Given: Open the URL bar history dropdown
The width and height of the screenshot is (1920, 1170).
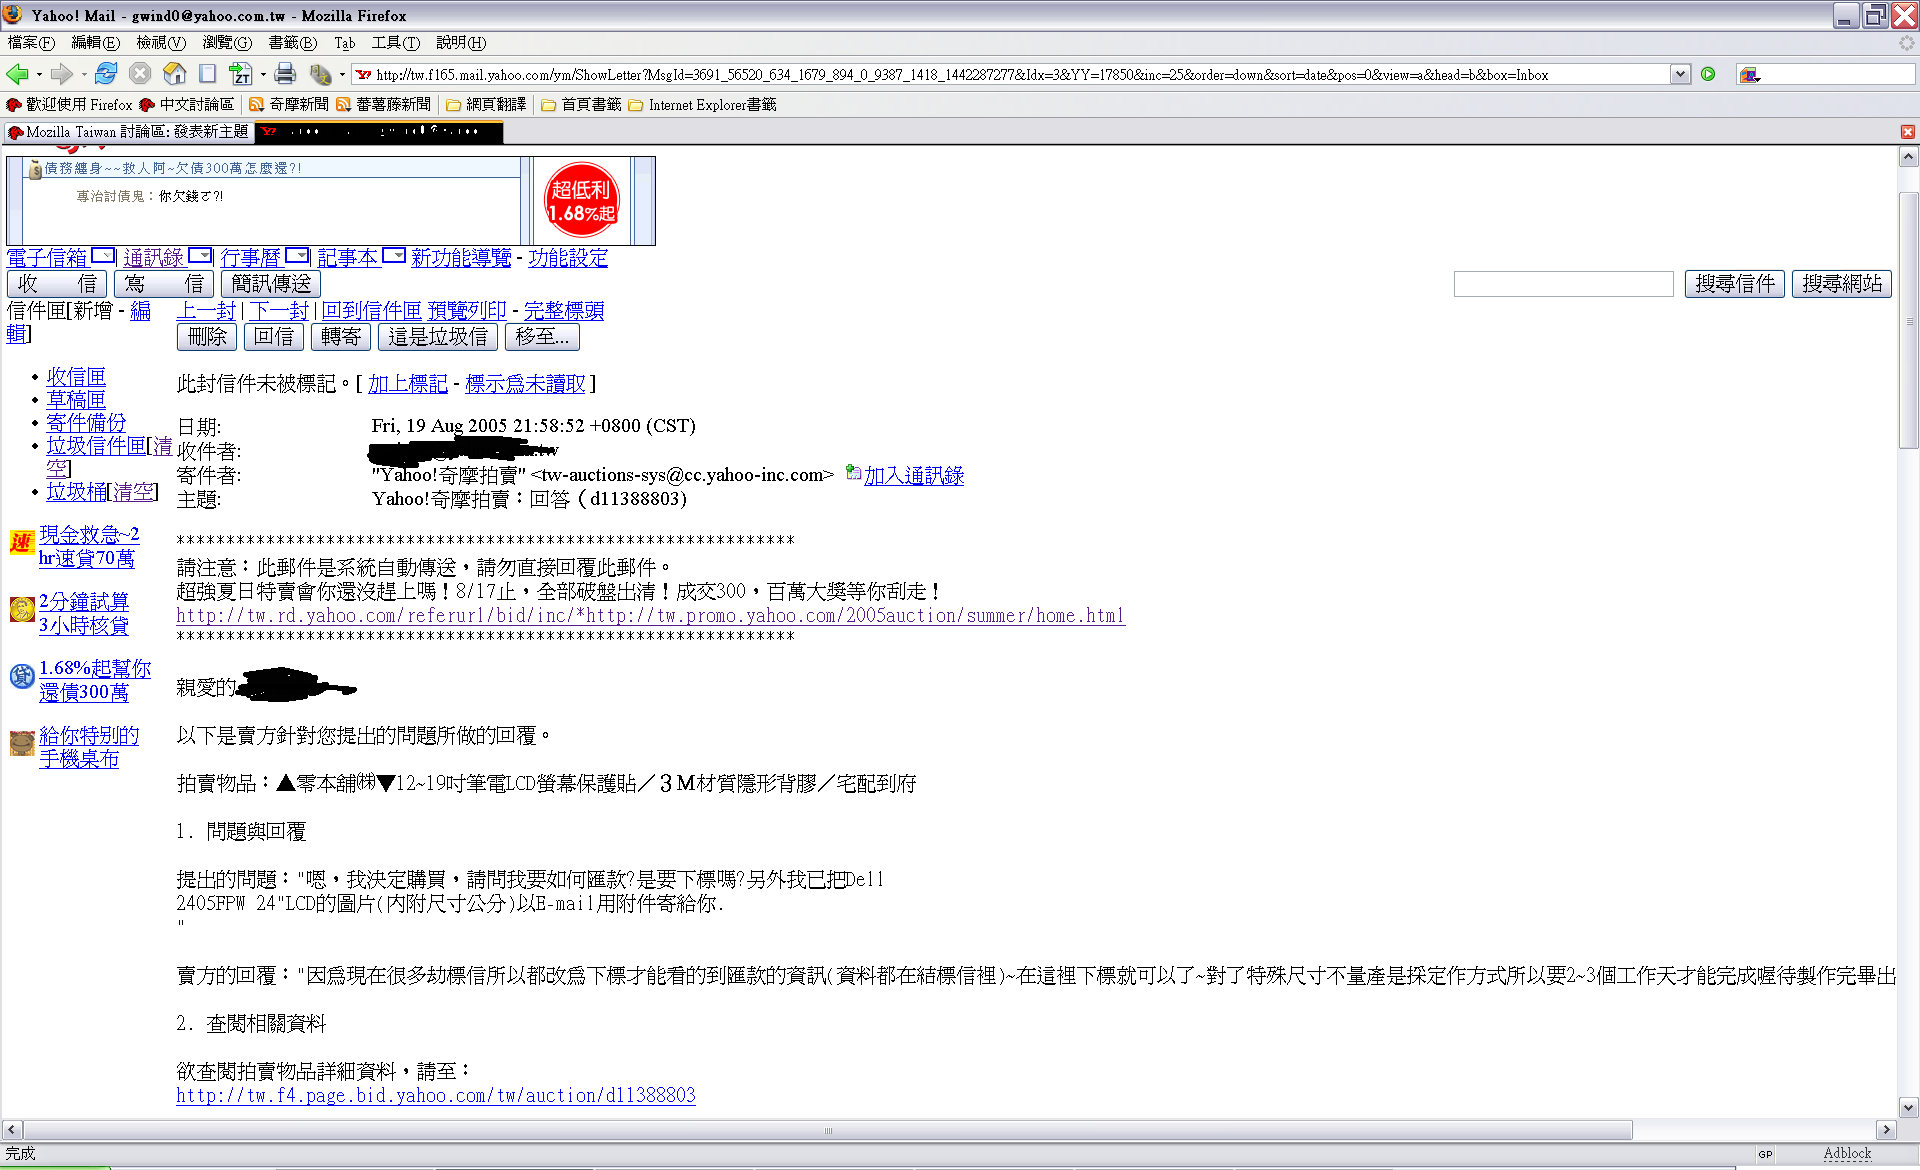Looking at the screenshot, I should point(1680,74).
